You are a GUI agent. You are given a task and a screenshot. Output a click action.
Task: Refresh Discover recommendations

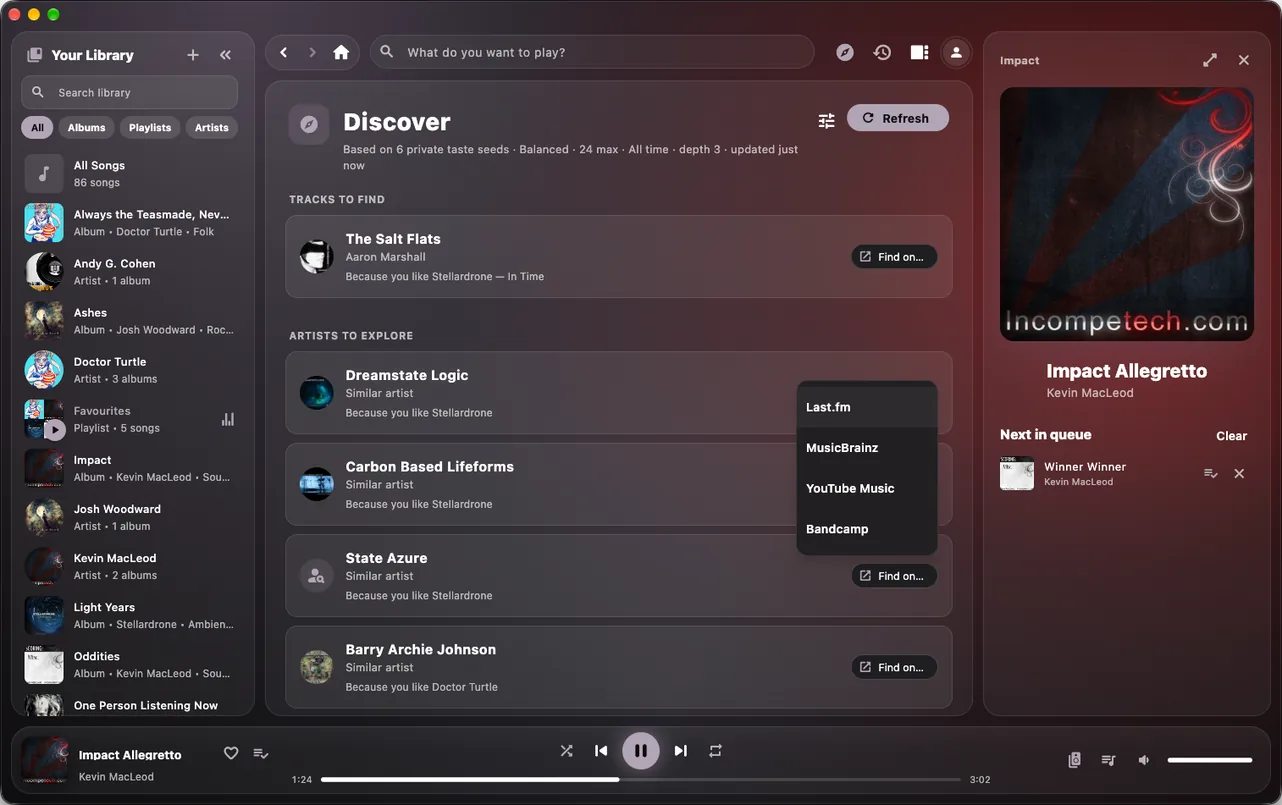point(897,118)
